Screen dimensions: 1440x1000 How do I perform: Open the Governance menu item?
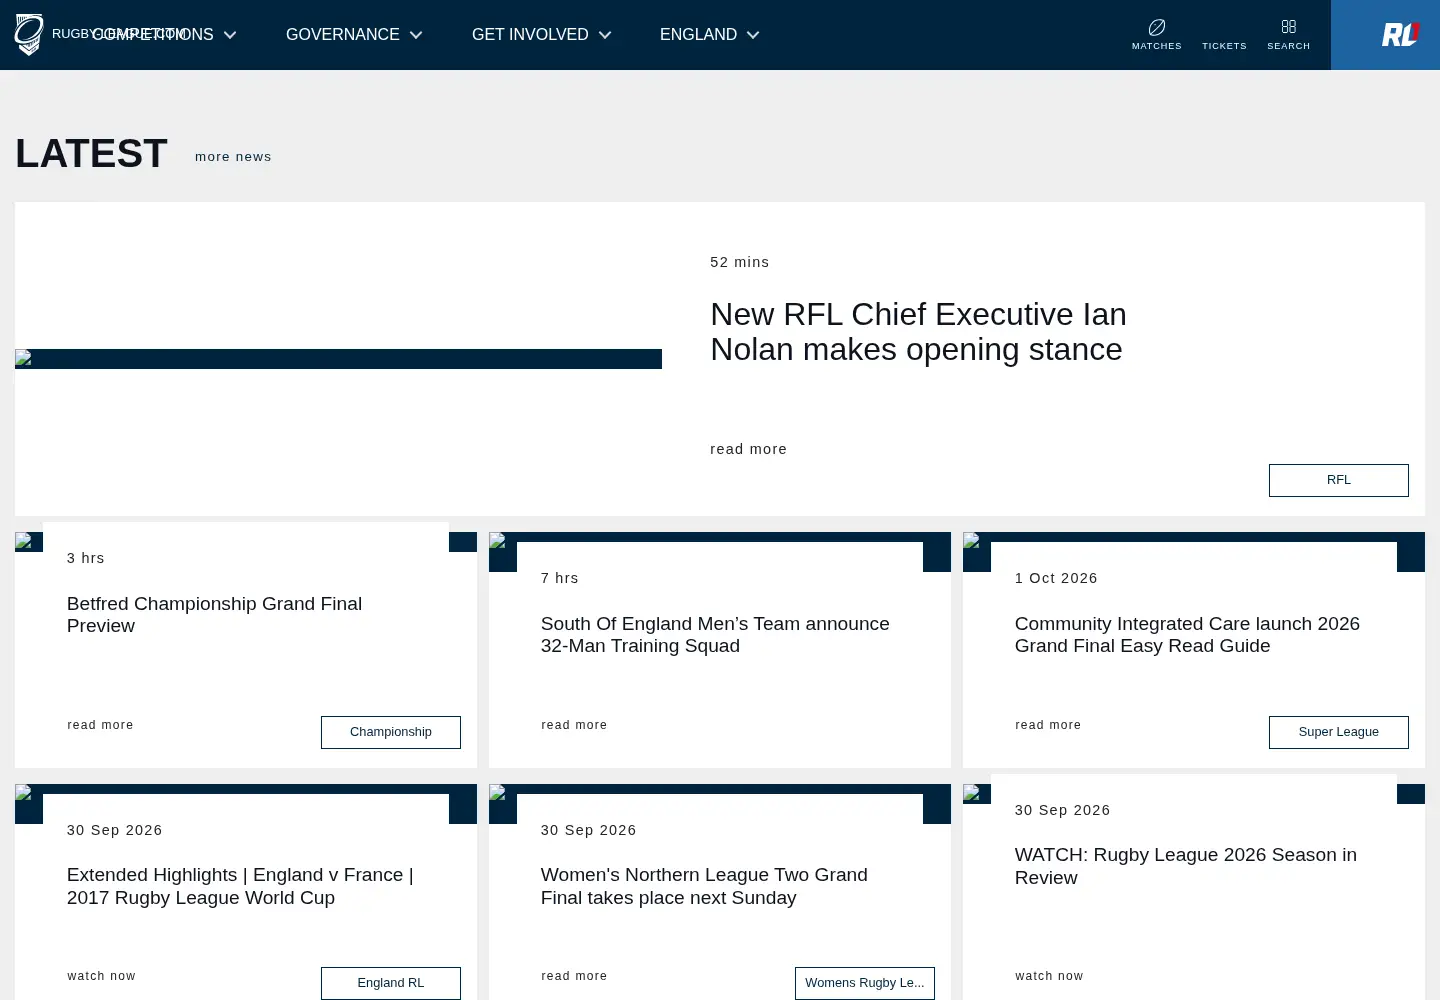coord(343,35)
